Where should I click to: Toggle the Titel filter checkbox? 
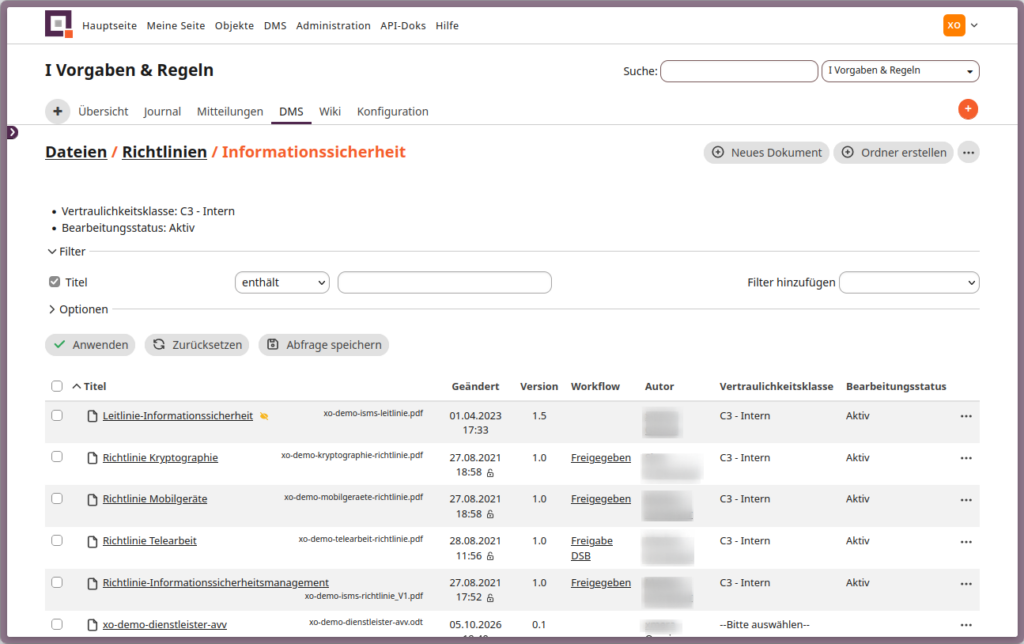[55, 282]
